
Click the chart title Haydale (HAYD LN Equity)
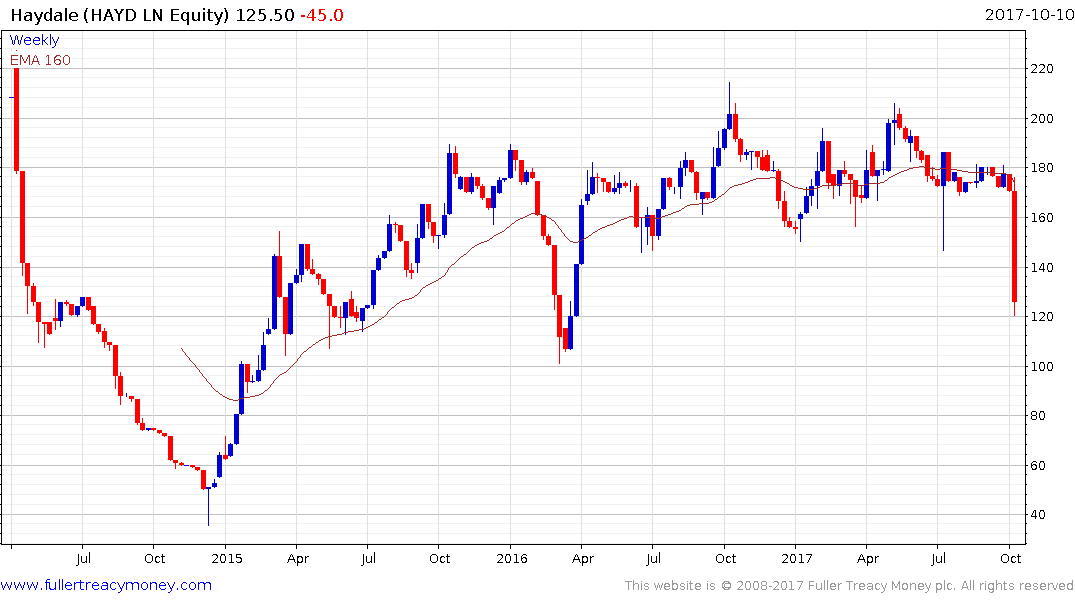click(x=120, y=14)
